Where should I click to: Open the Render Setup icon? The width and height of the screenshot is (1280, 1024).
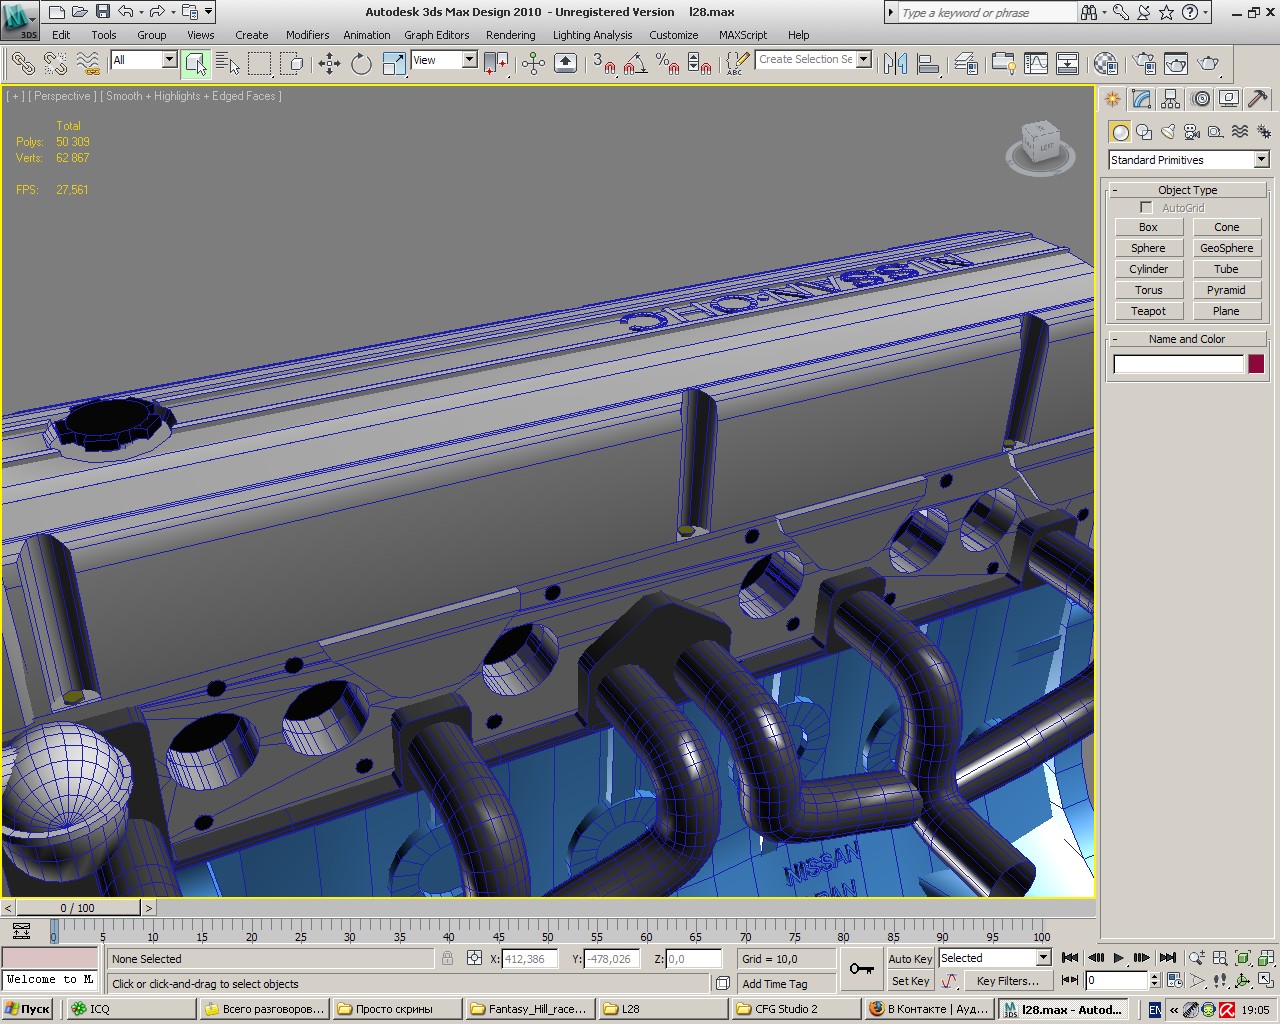[1144, 64]
